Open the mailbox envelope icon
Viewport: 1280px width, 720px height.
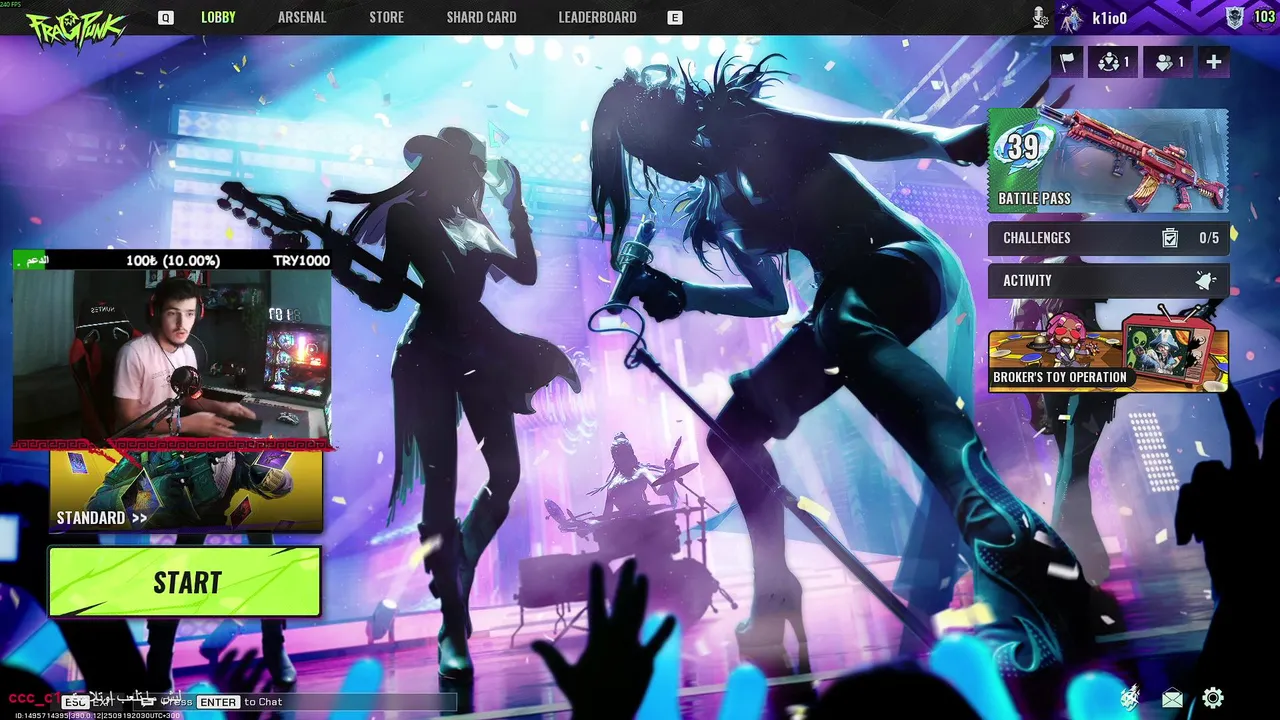click(1172, 698)
